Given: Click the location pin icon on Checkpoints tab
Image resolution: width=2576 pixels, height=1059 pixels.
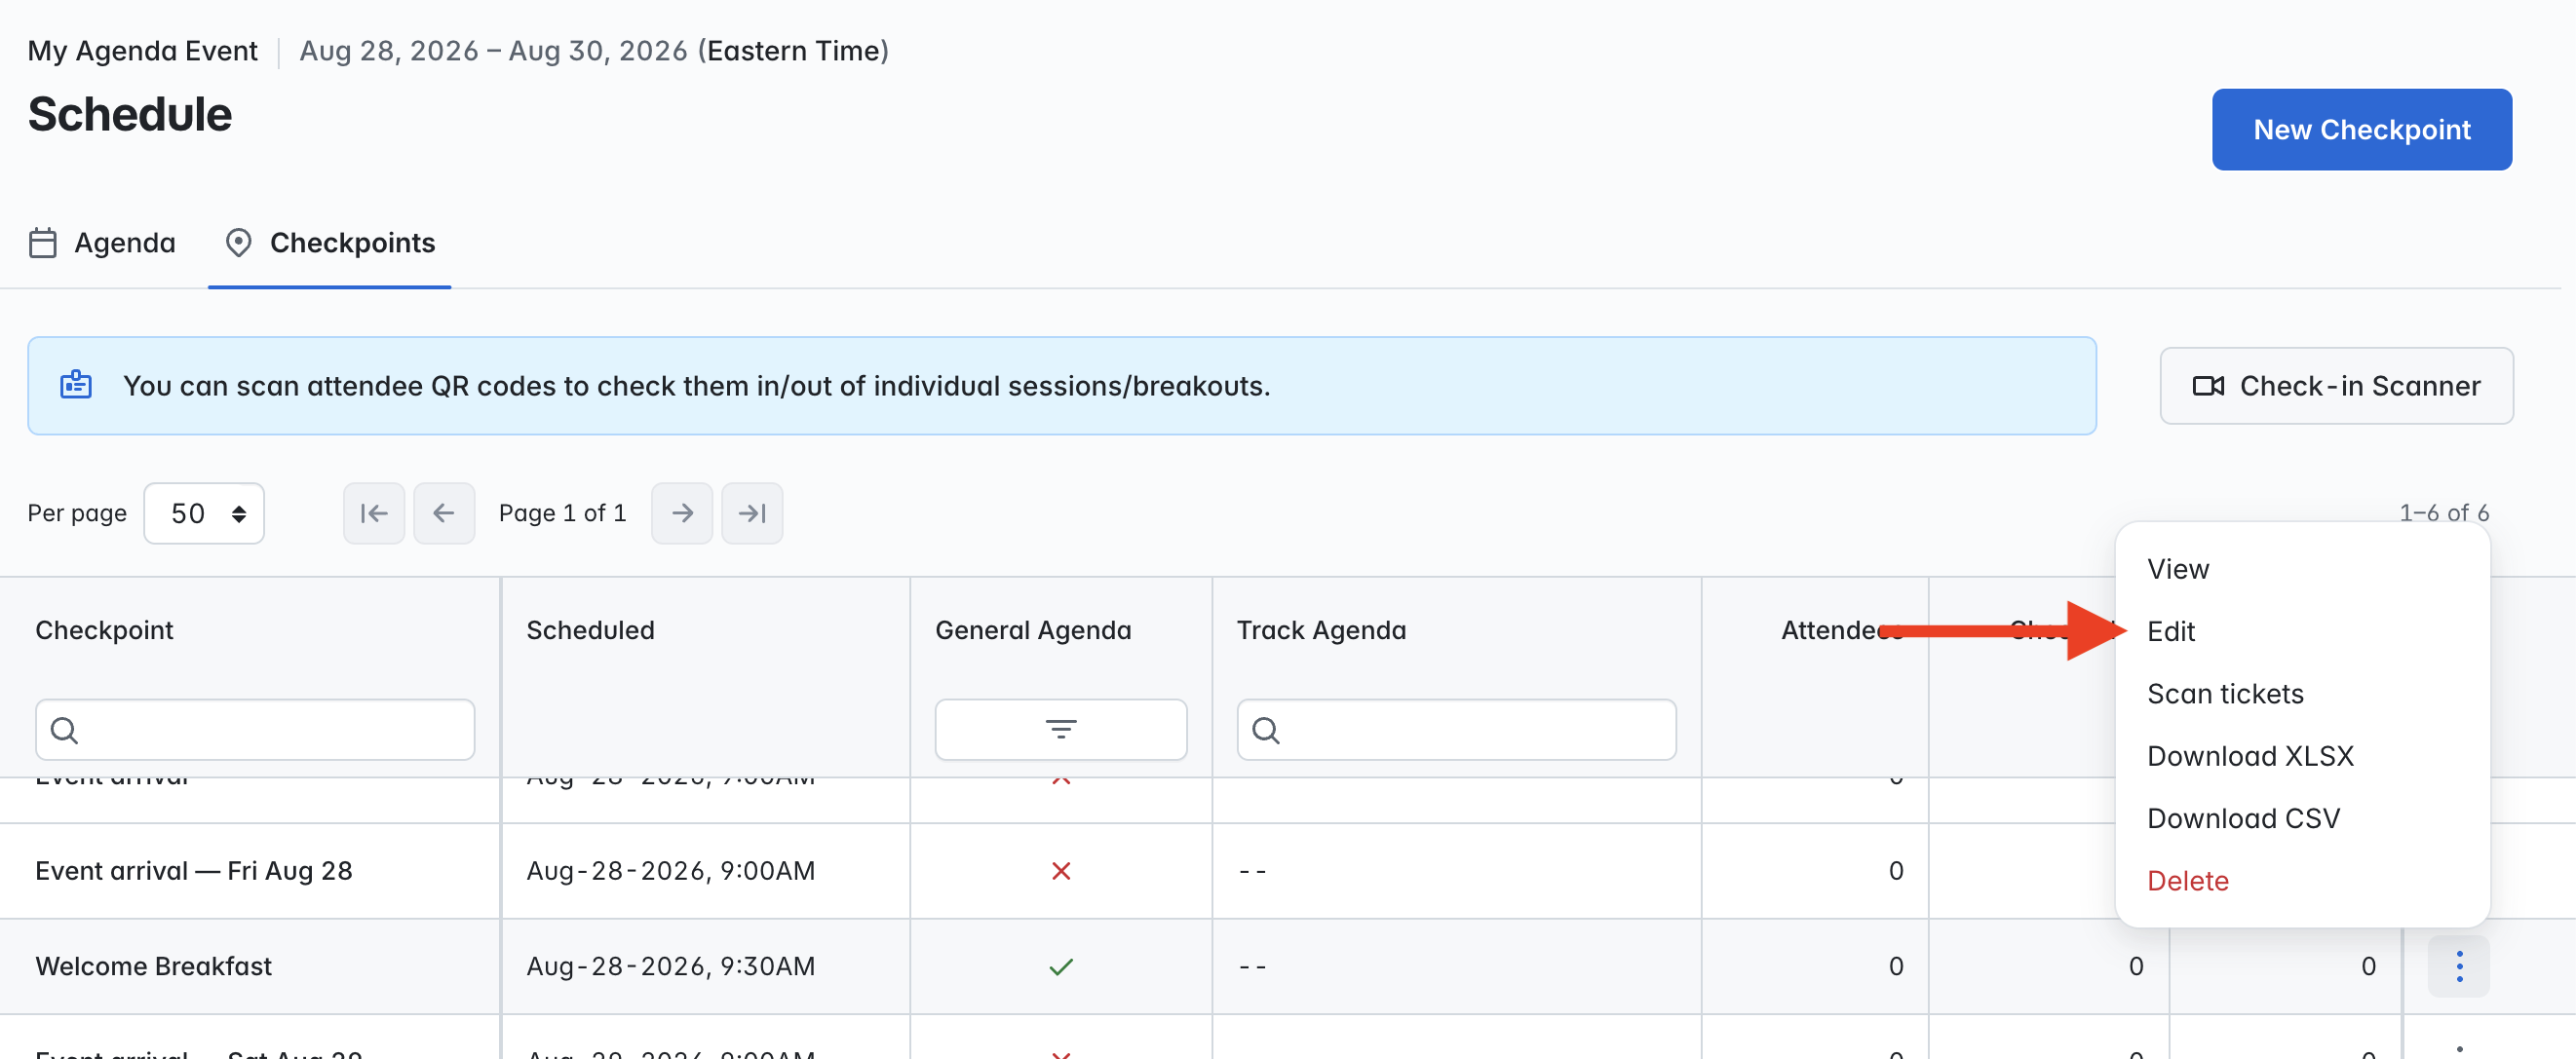Looking at the screenshot, I should (238, 243).
